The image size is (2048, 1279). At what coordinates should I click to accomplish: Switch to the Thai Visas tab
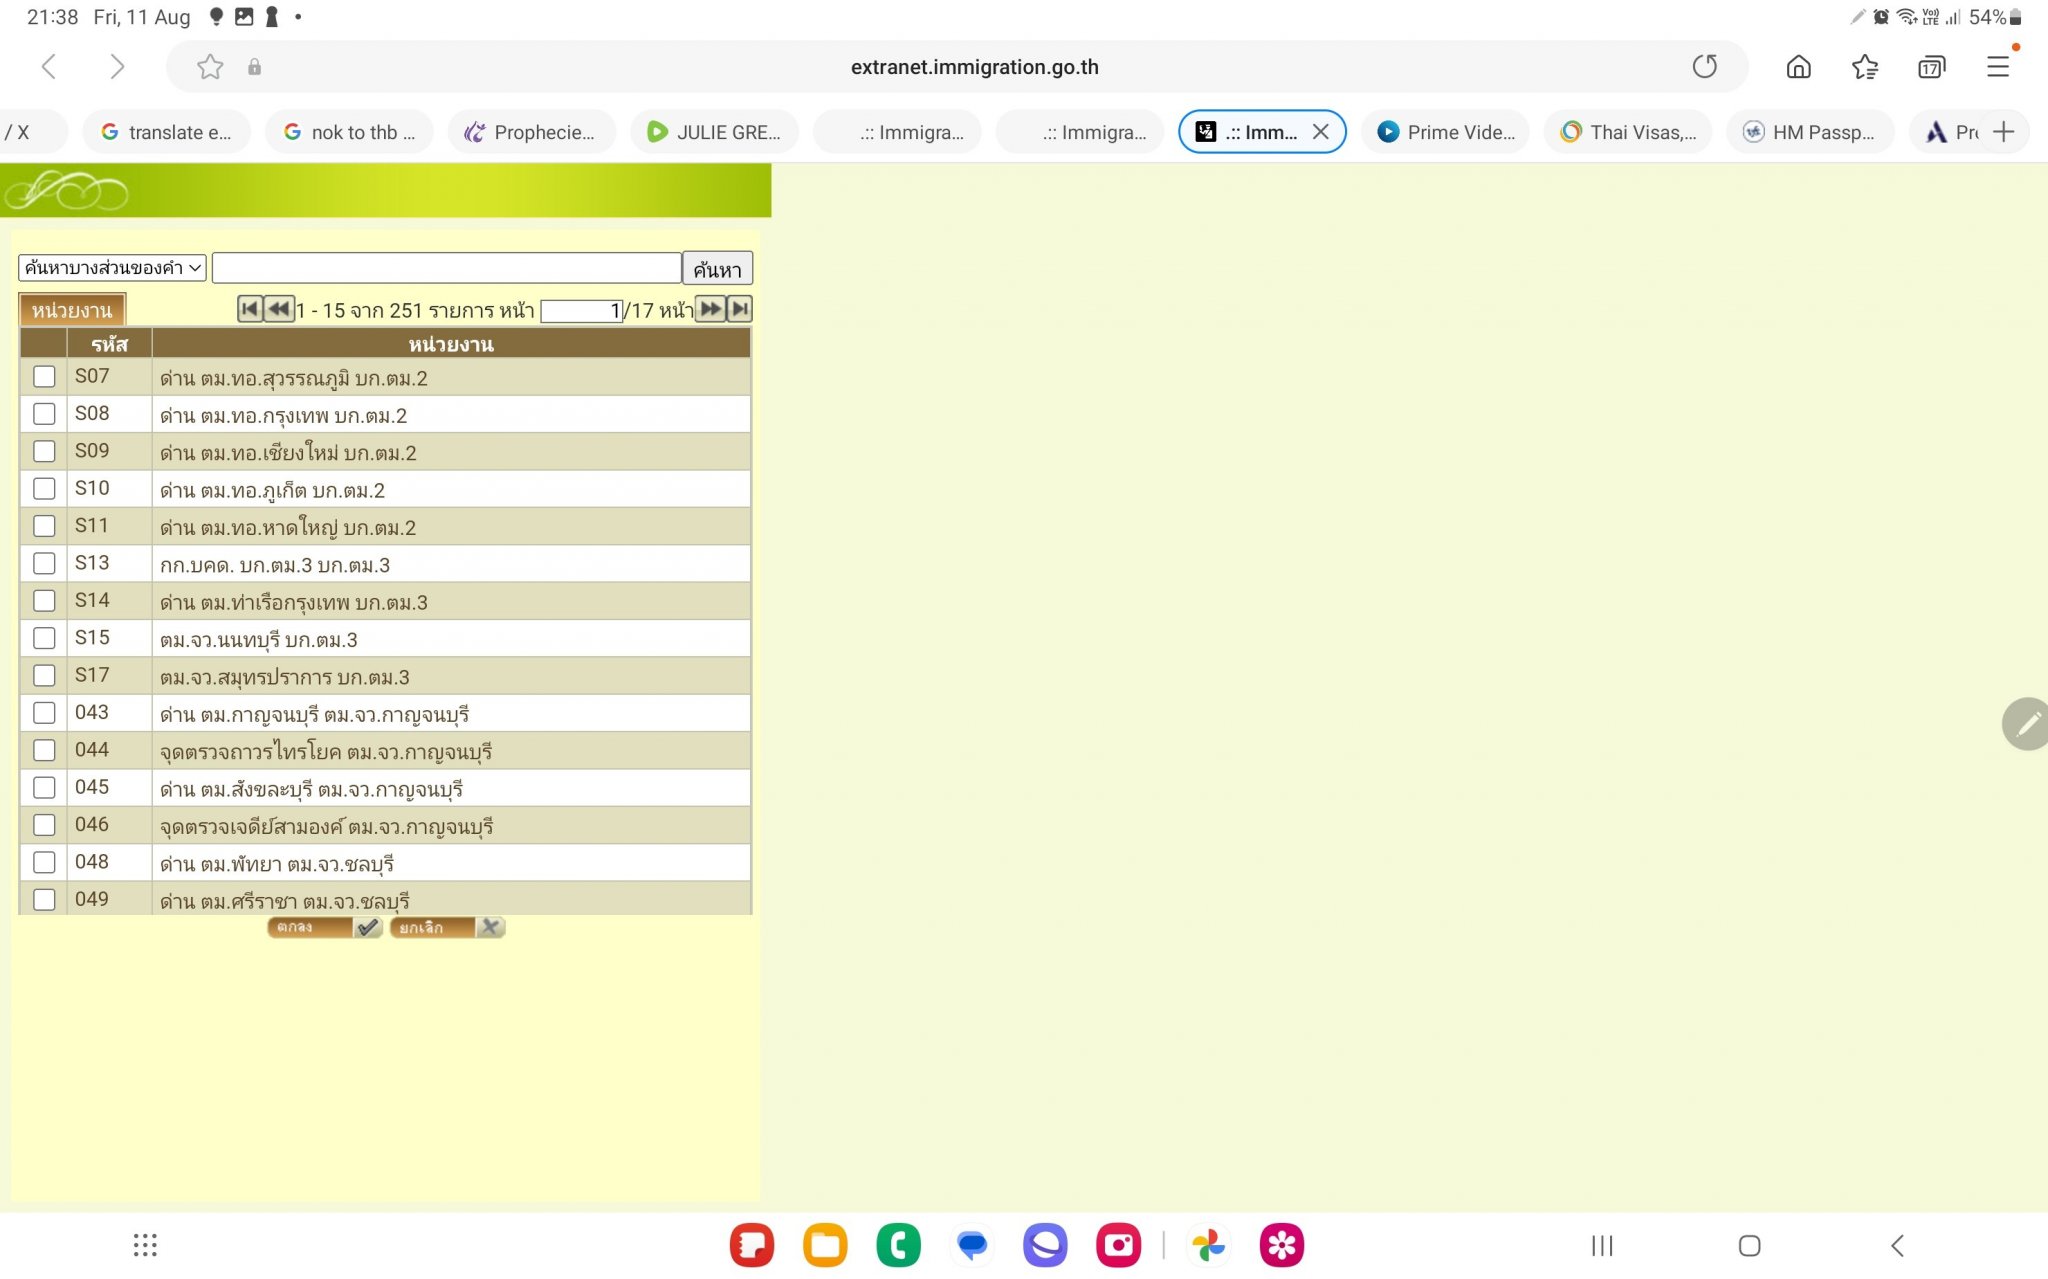[1629, 132]
